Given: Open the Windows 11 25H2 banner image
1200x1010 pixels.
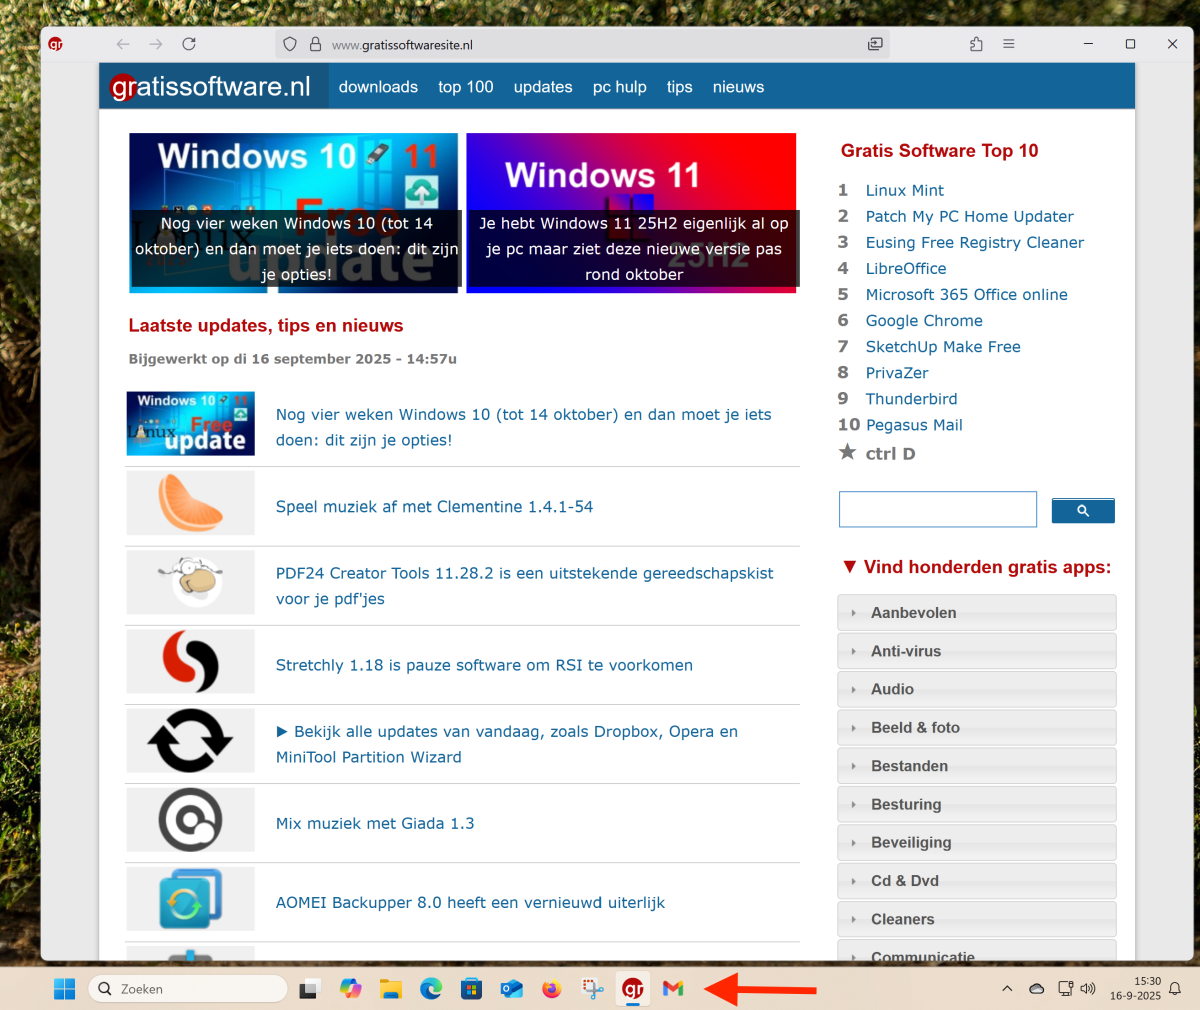Looking at the screenshot, I should click(631, 212).
